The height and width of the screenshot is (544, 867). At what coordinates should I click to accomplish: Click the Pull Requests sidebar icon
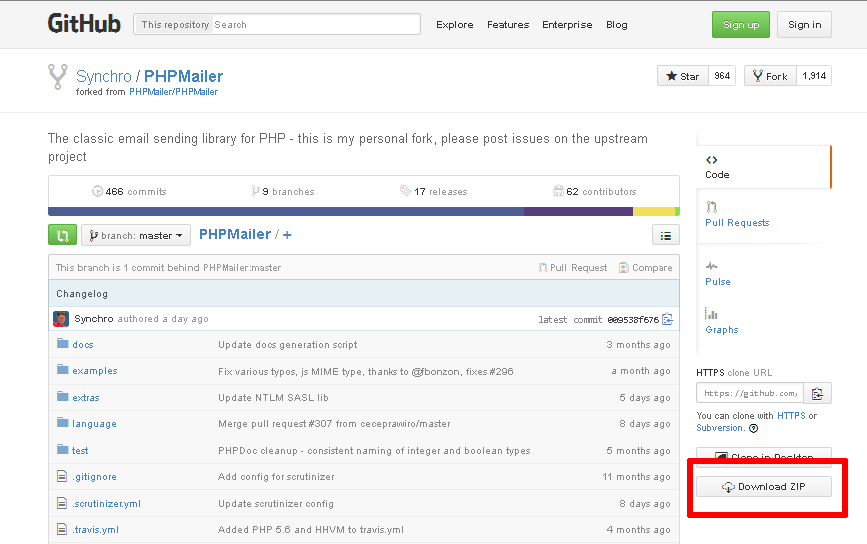[711, 207]
